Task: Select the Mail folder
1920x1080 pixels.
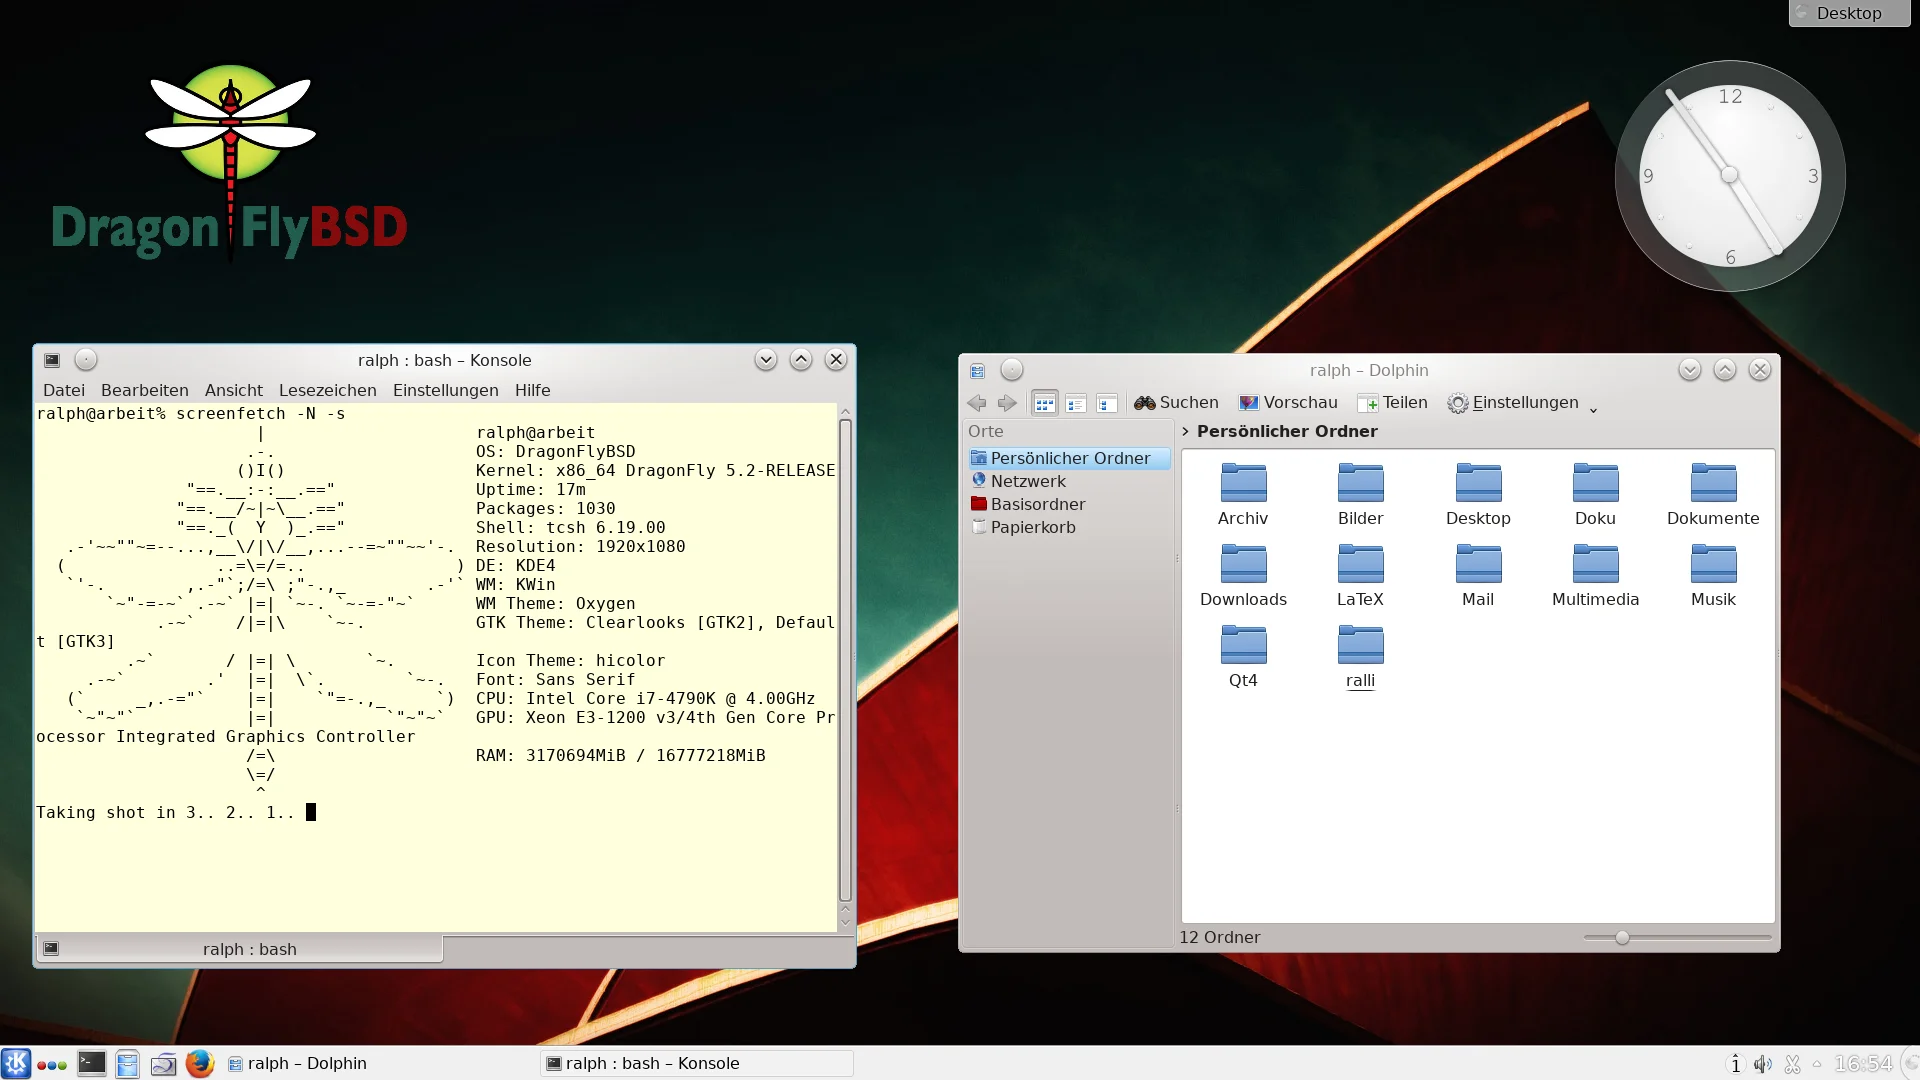Action: pyautogui.click(x=1478, y=576)
